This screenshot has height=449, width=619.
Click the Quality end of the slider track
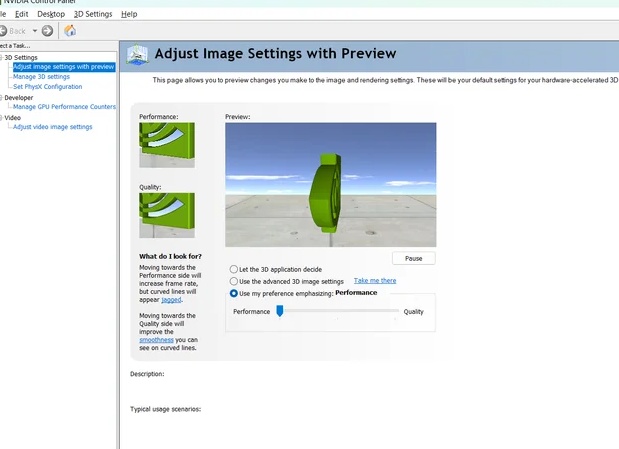coord(396,311)
